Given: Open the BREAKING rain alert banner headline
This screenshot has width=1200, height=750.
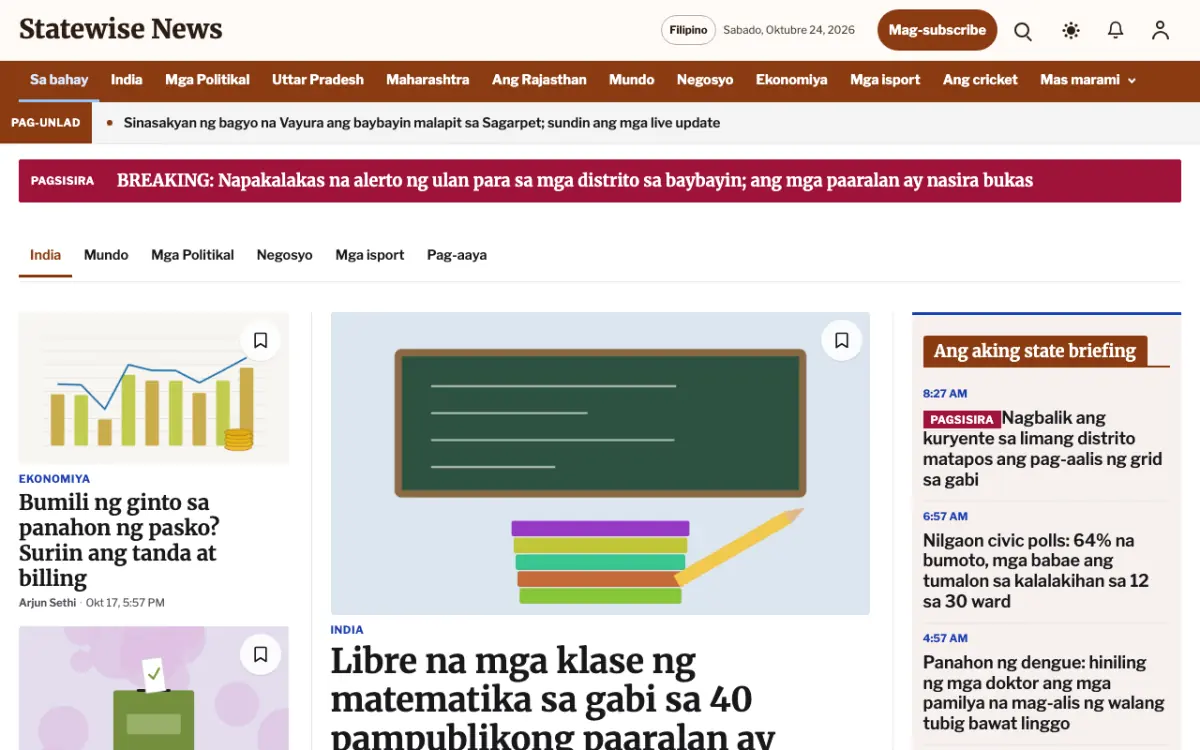Looking at the screenshot, I should [x=575, y=181].
